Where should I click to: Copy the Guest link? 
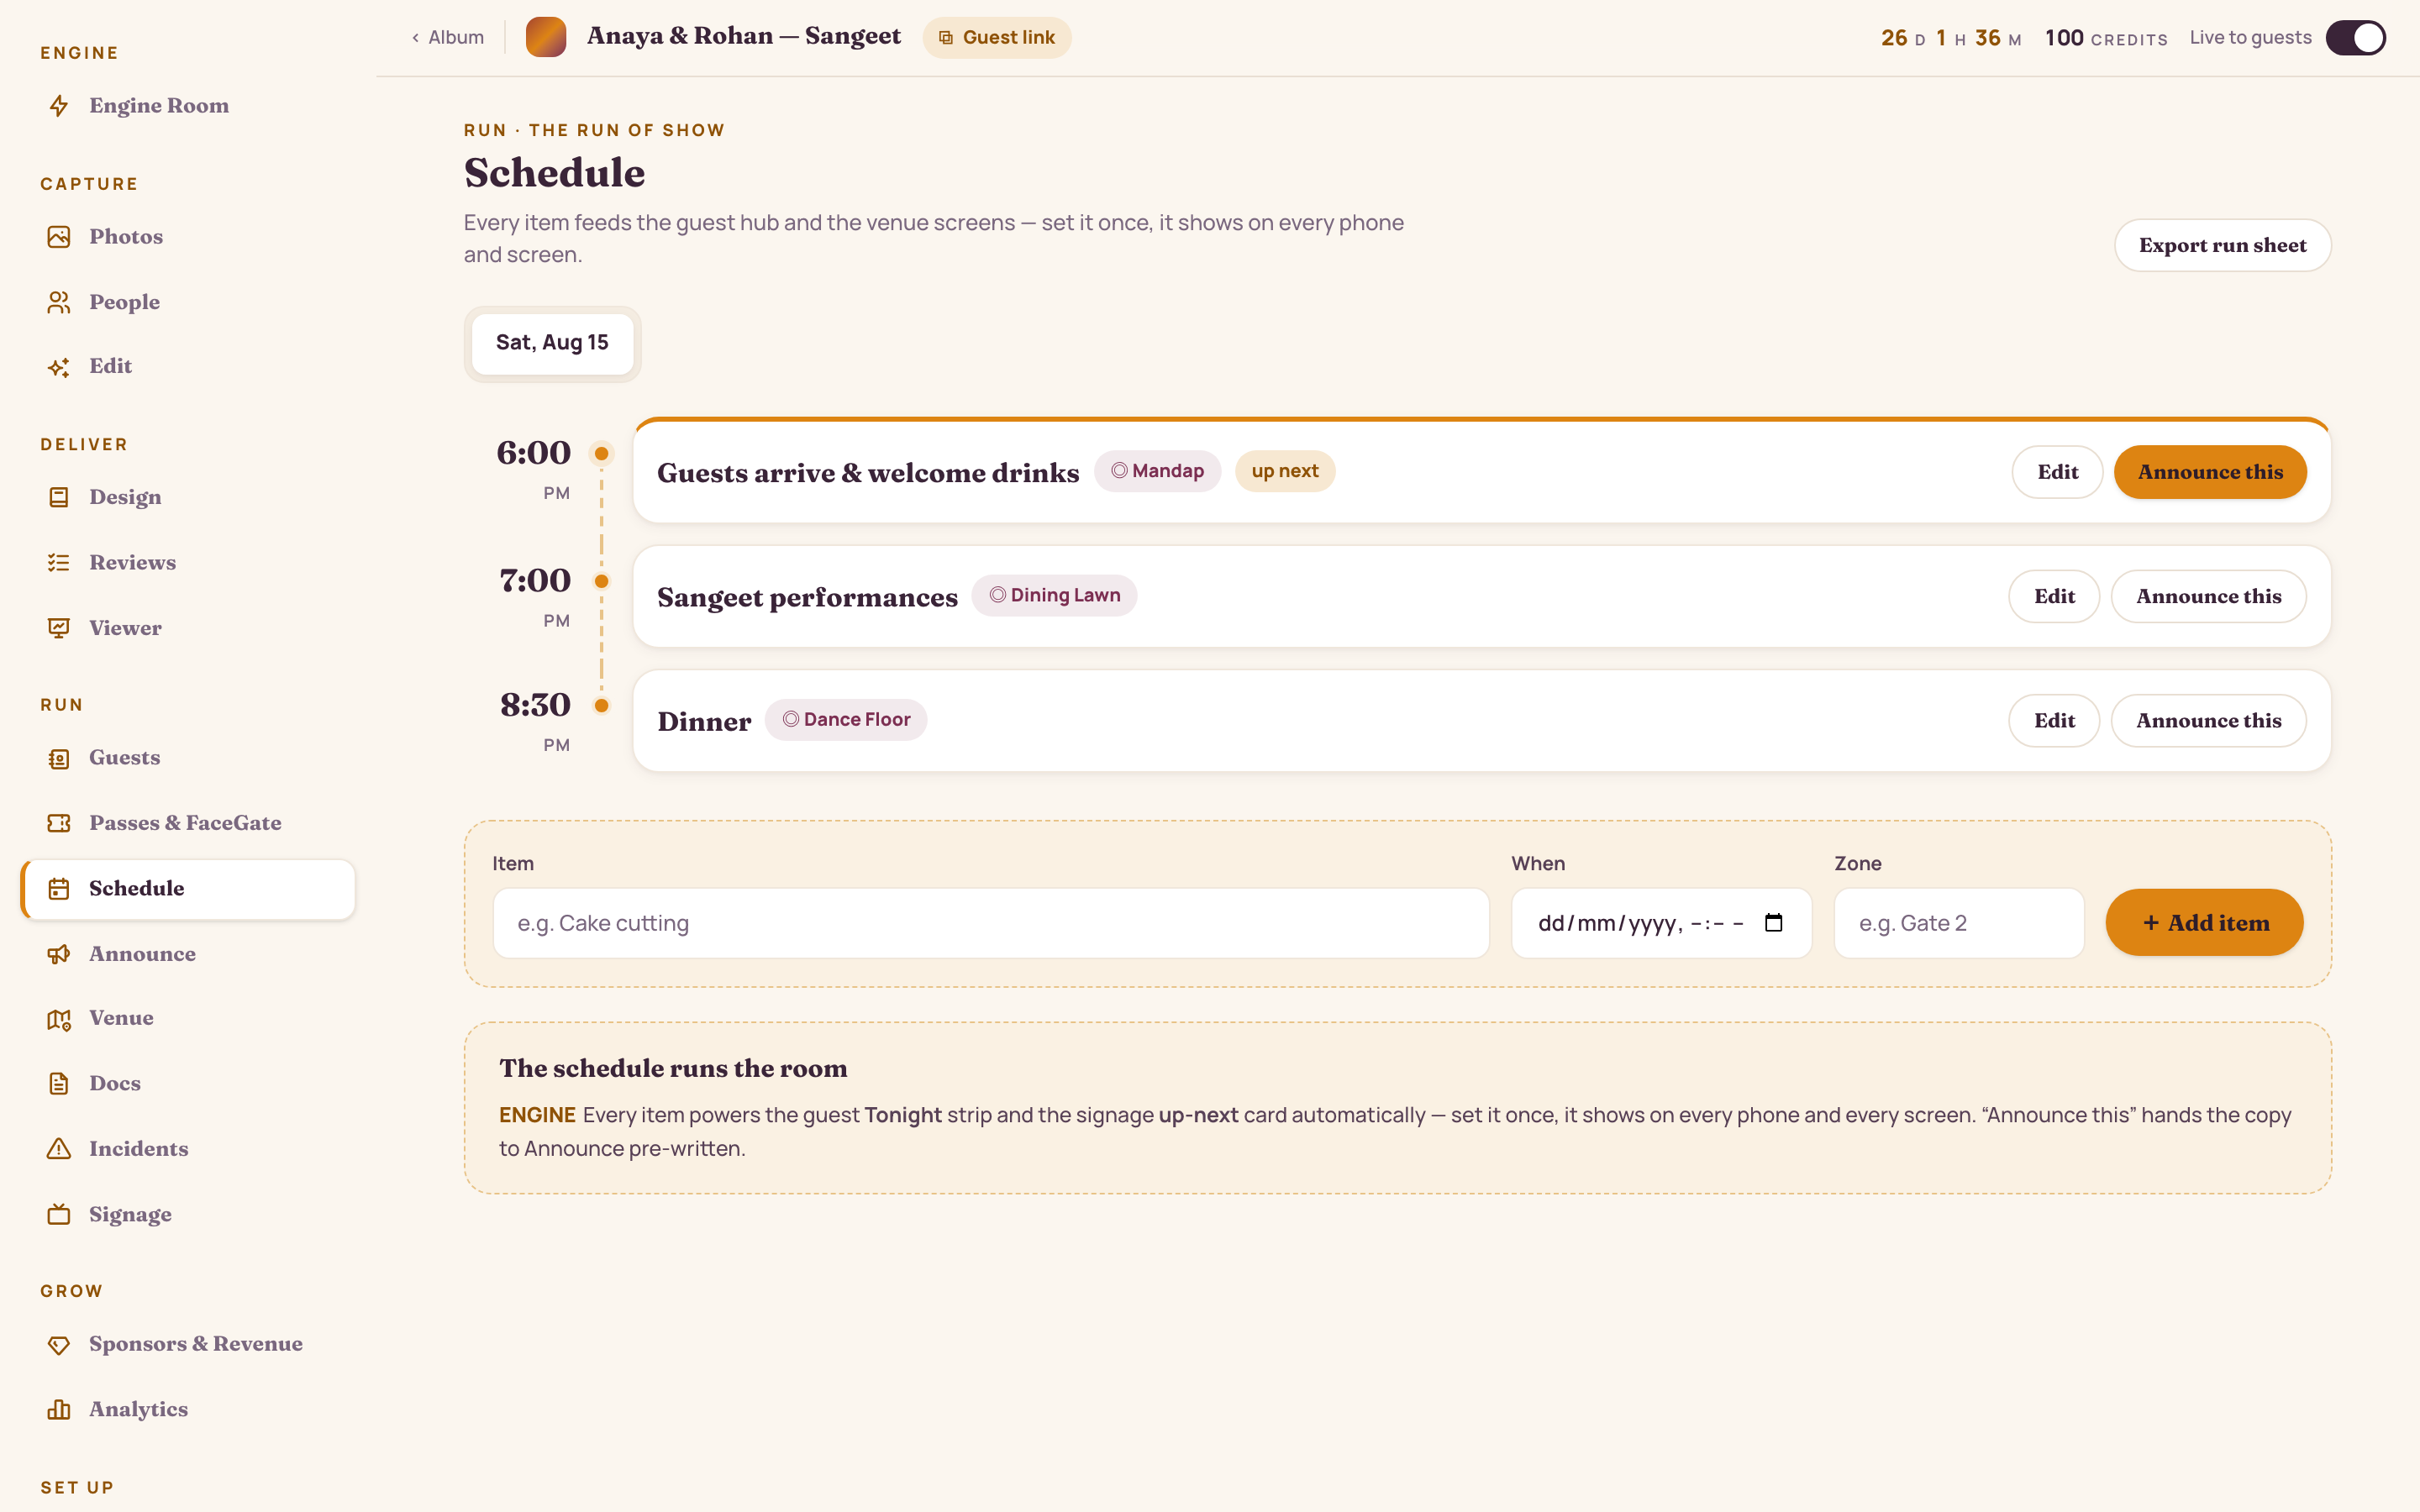click(x=996, y=37)
